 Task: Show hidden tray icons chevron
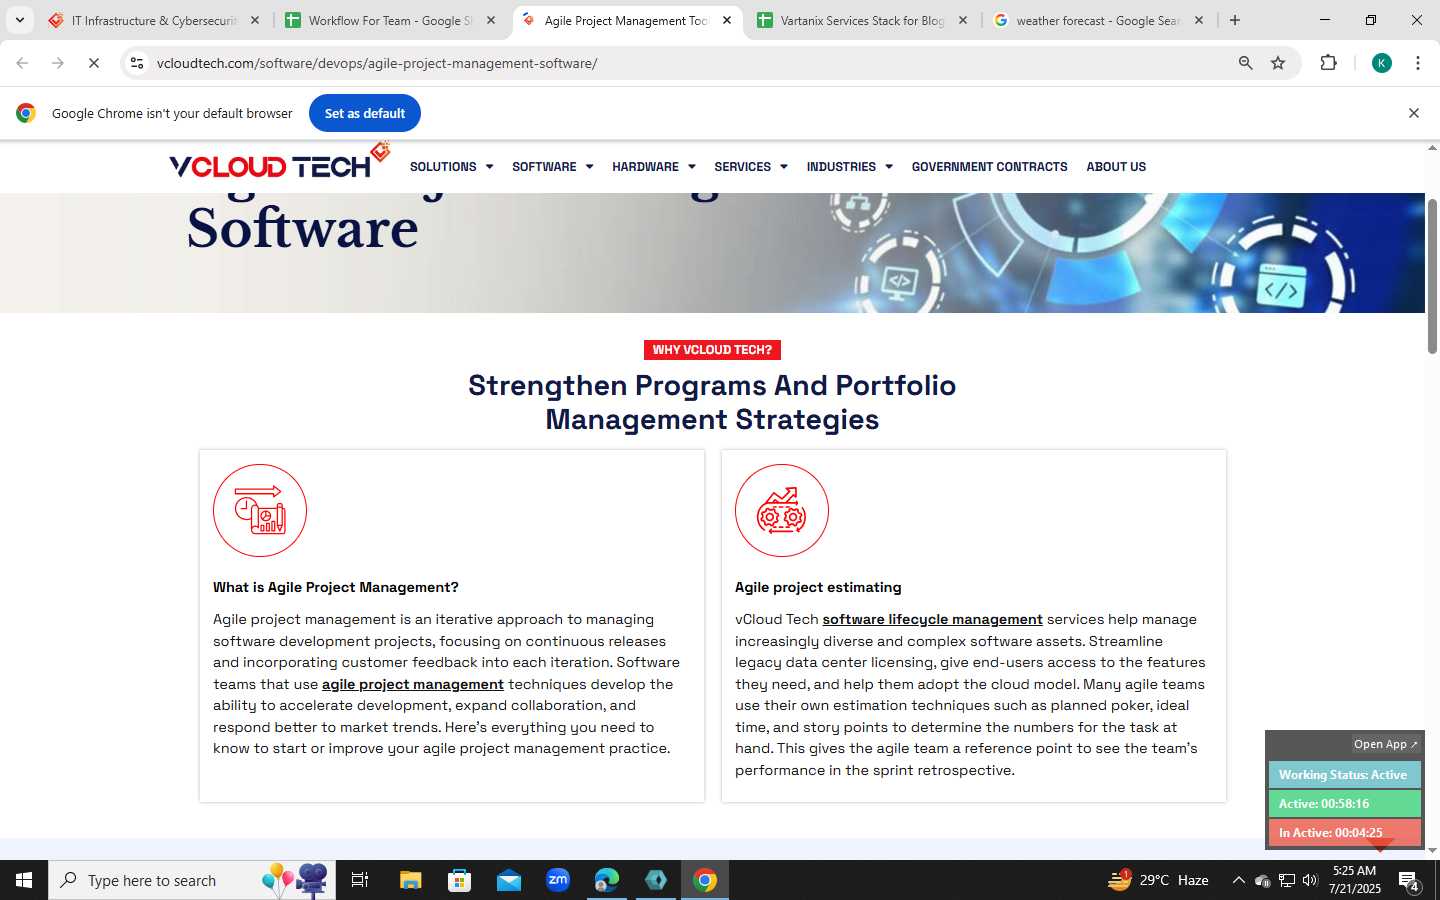click(x=1238, y=880)
